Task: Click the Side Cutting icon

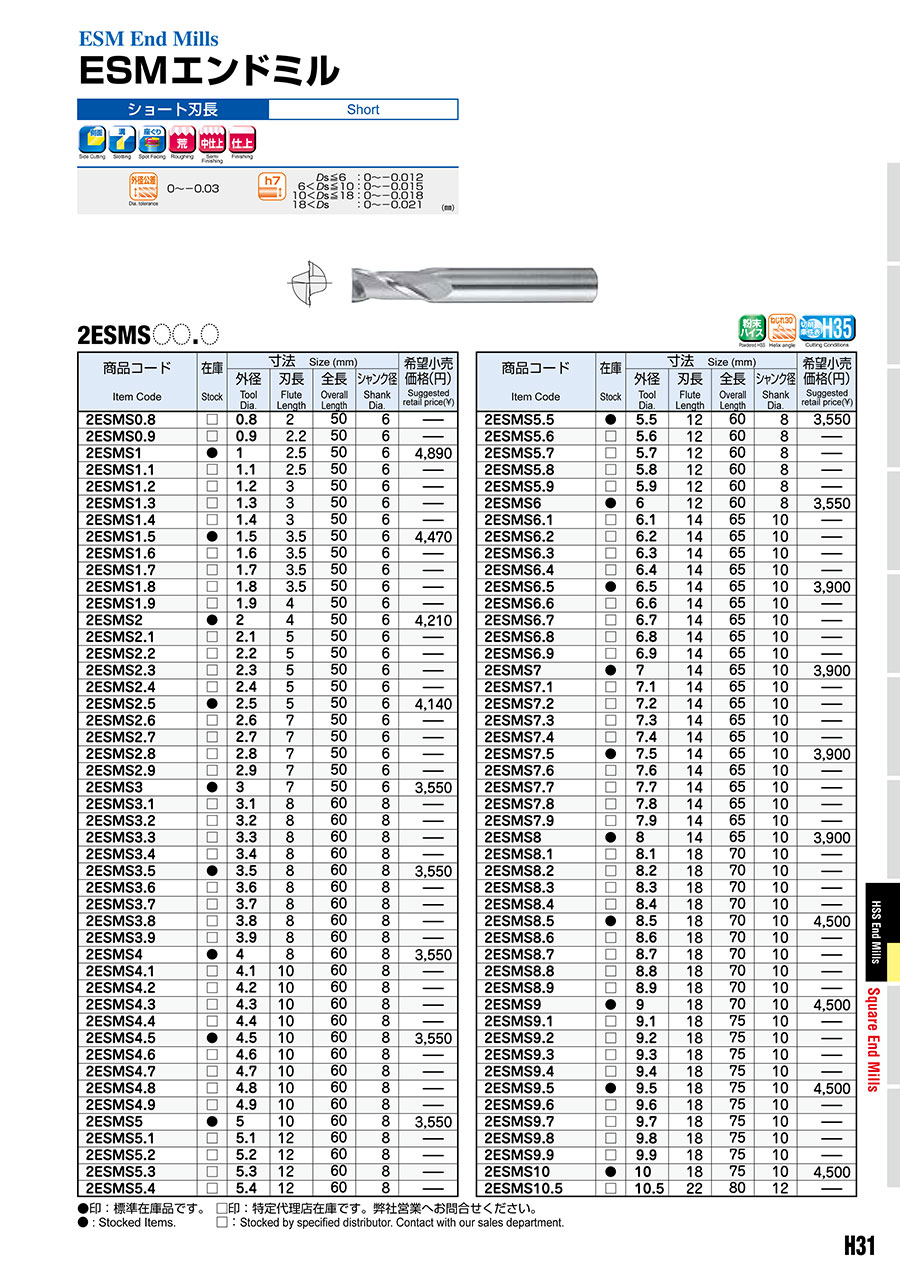Action: pyautogui.click(x=92, y=140)
